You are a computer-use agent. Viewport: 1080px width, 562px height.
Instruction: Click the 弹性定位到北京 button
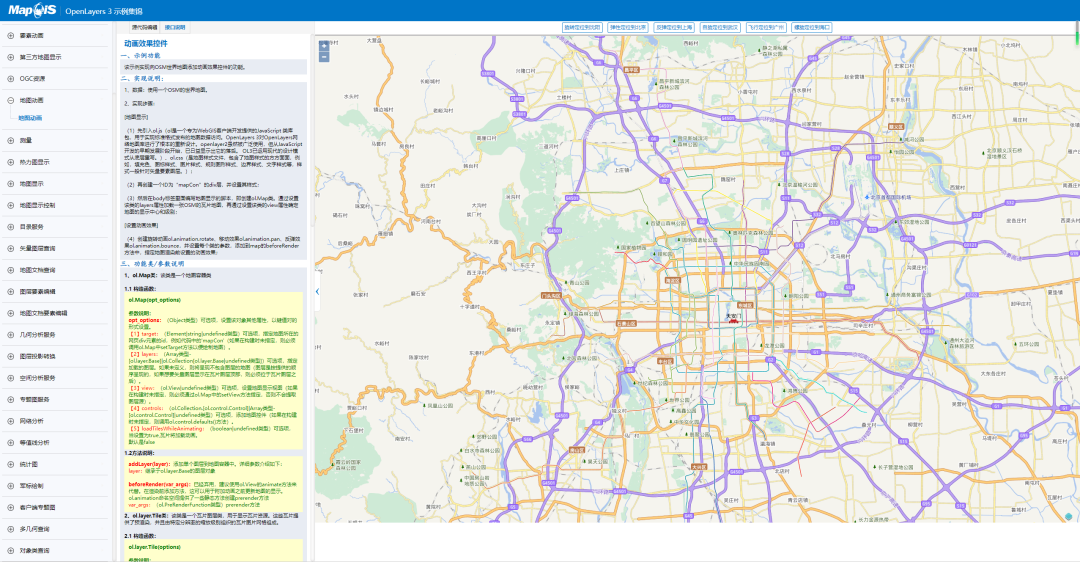(x=627, y=28)
